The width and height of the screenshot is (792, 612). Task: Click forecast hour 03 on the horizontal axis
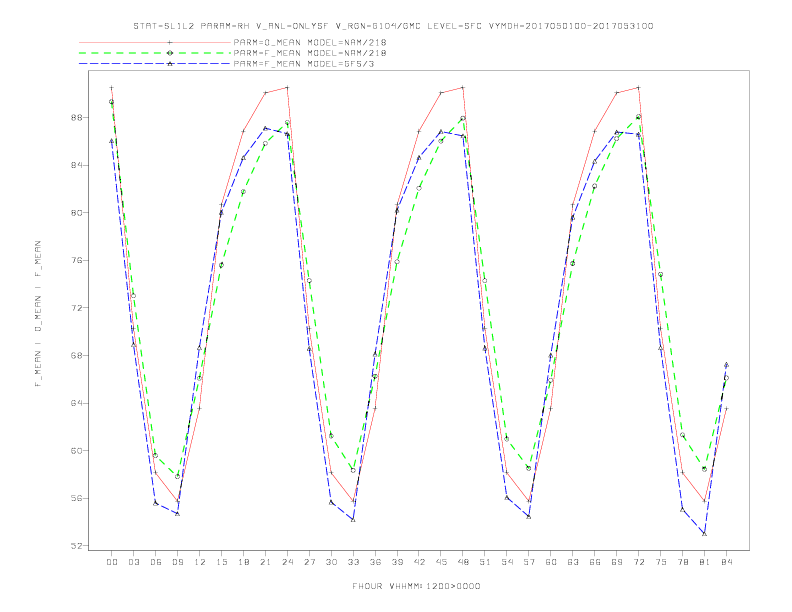click(x=133, y=562)
